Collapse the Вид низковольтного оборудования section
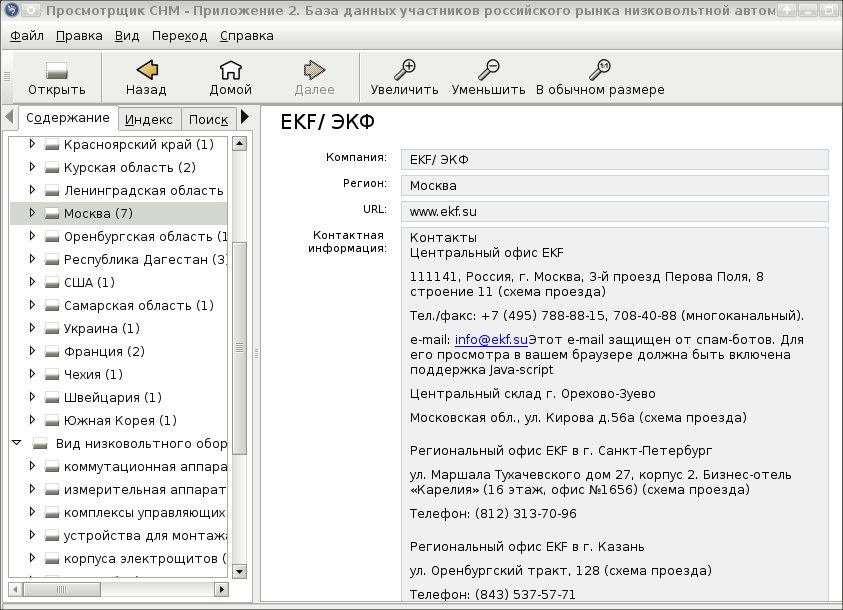843x610 pixels. [x=17, y=443]
